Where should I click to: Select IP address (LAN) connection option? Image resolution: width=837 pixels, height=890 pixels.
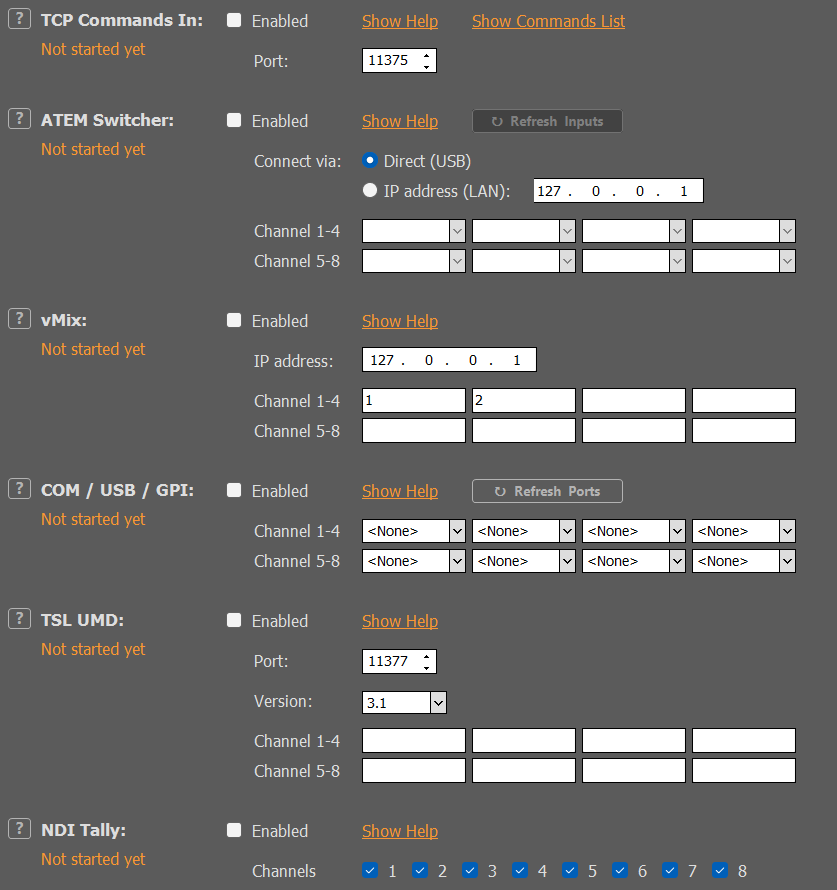coord(370,190)
